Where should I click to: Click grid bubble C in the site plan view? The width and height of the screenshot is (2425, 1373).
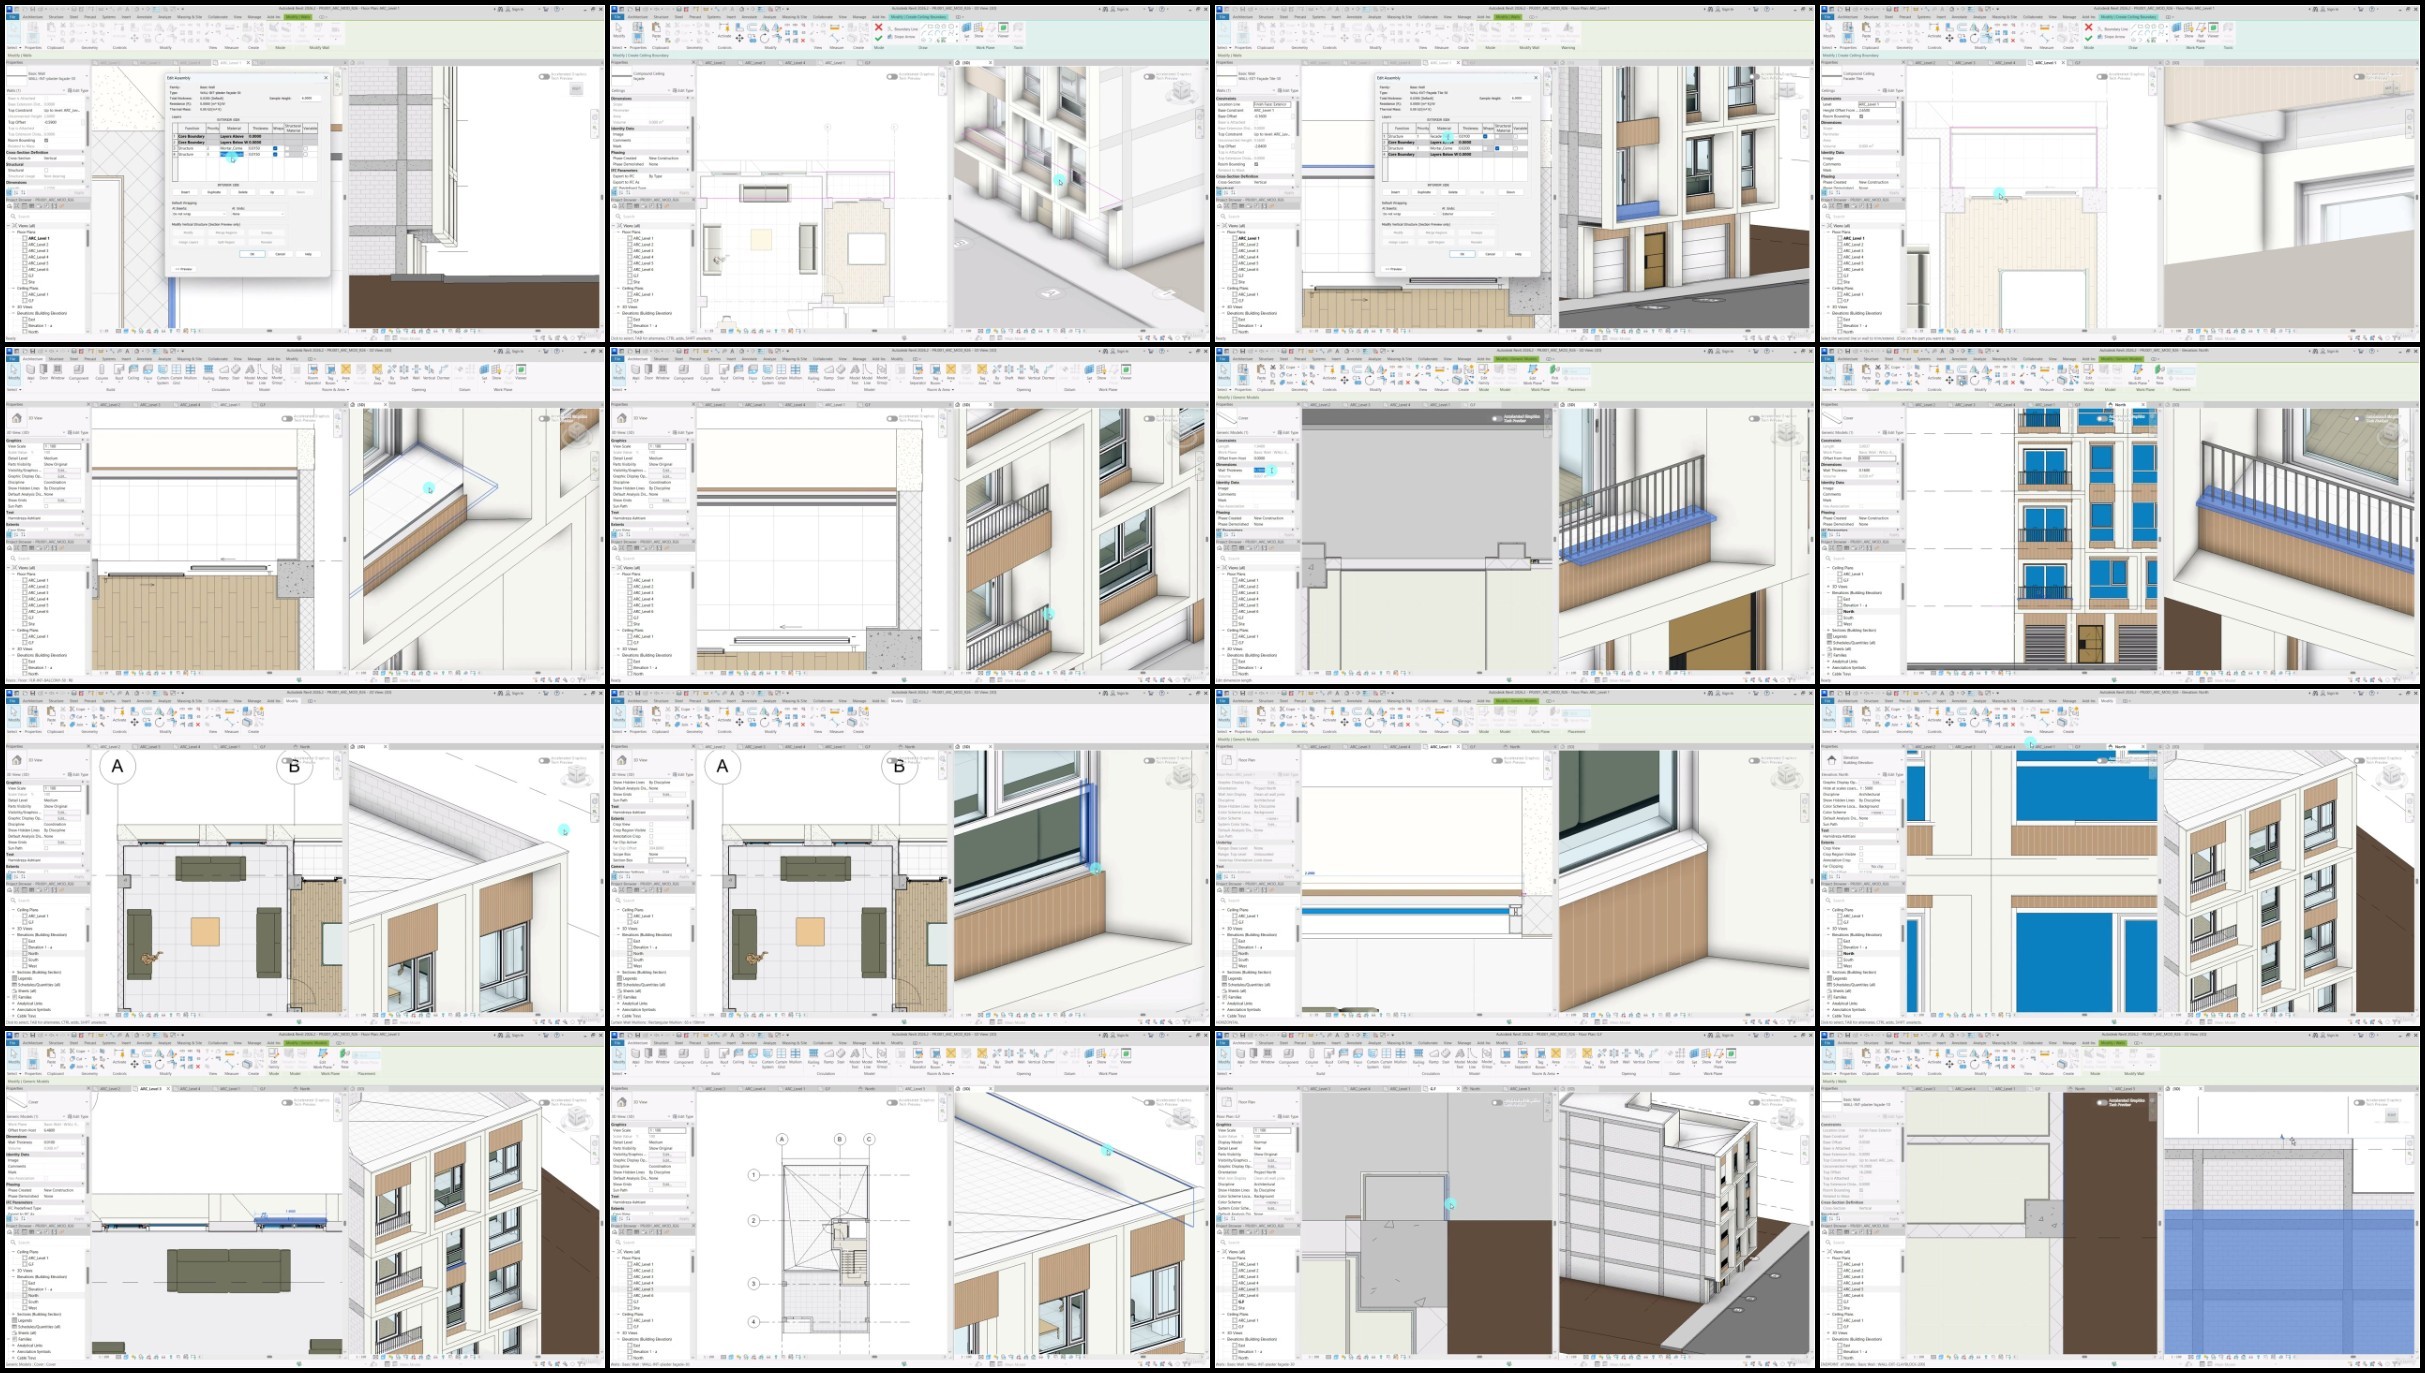point(869,1139)
